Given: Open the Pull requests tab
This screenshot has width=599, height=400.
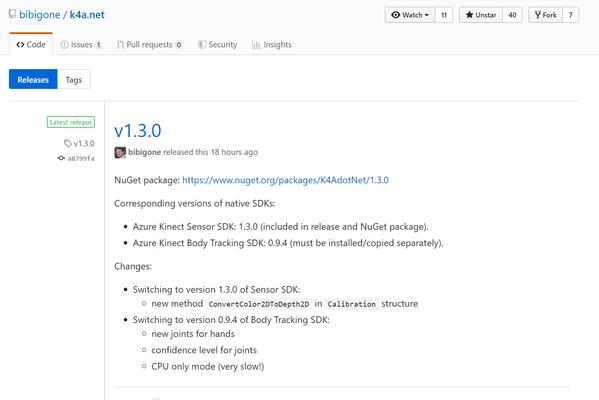Looking at the screenshot, I should 149,45.
